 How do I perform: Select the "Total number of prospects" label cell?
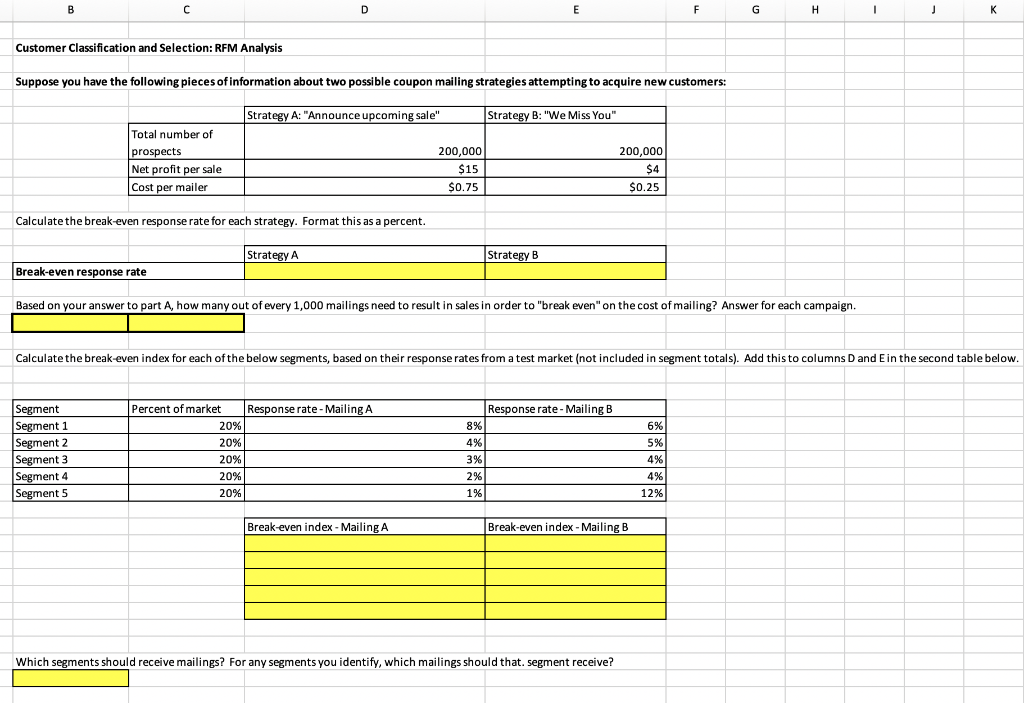185,141
